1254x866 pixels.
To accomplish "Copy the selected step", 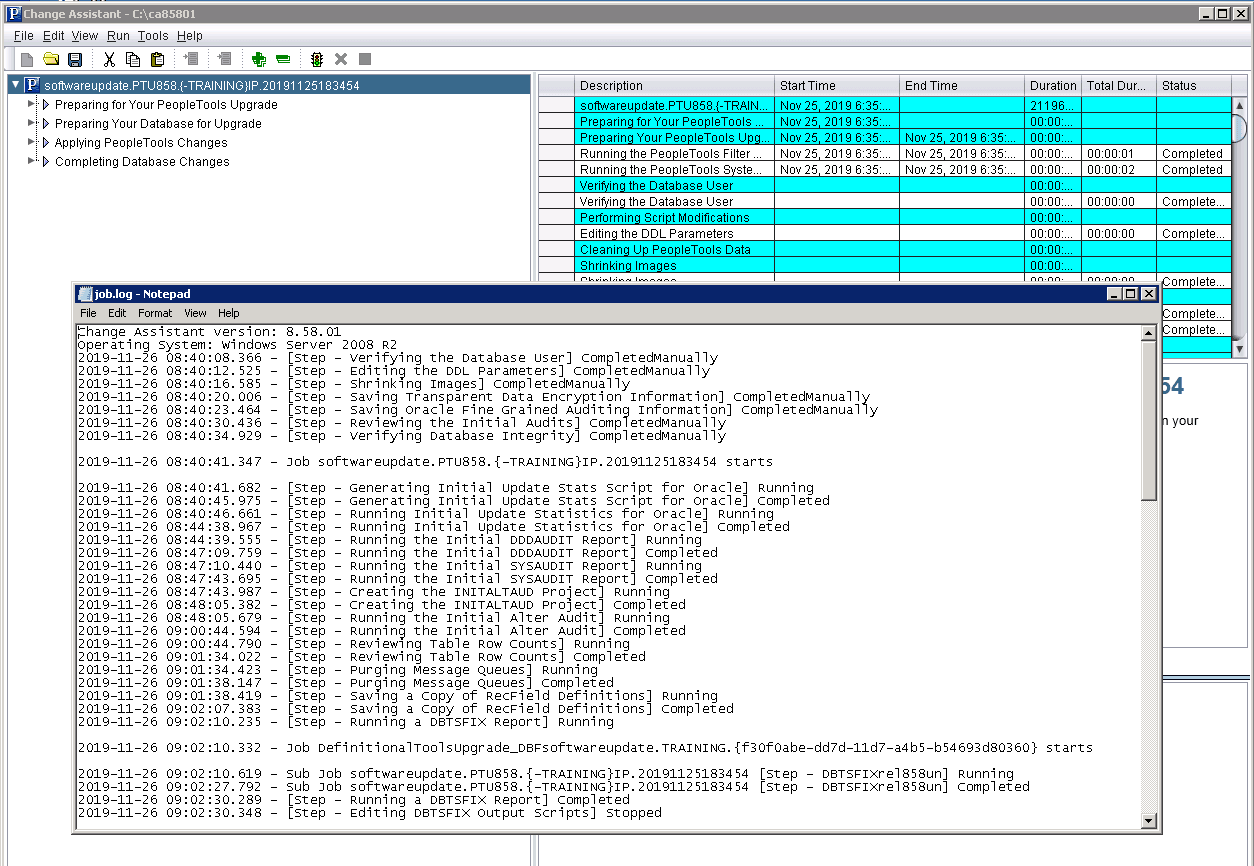I will coord(132,58).
